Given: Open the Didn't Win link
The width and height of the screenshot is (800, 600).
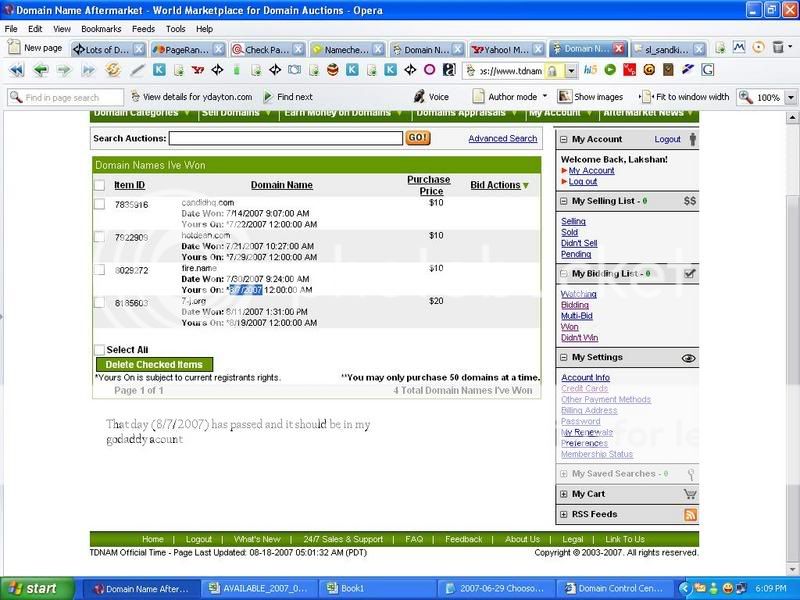Looking at the screenshot, I should [579, 338].
